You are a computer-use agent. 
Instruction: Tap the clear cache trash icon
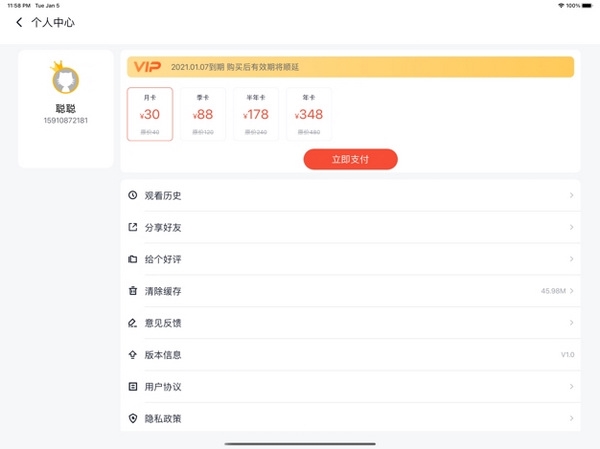coord(132,291)
